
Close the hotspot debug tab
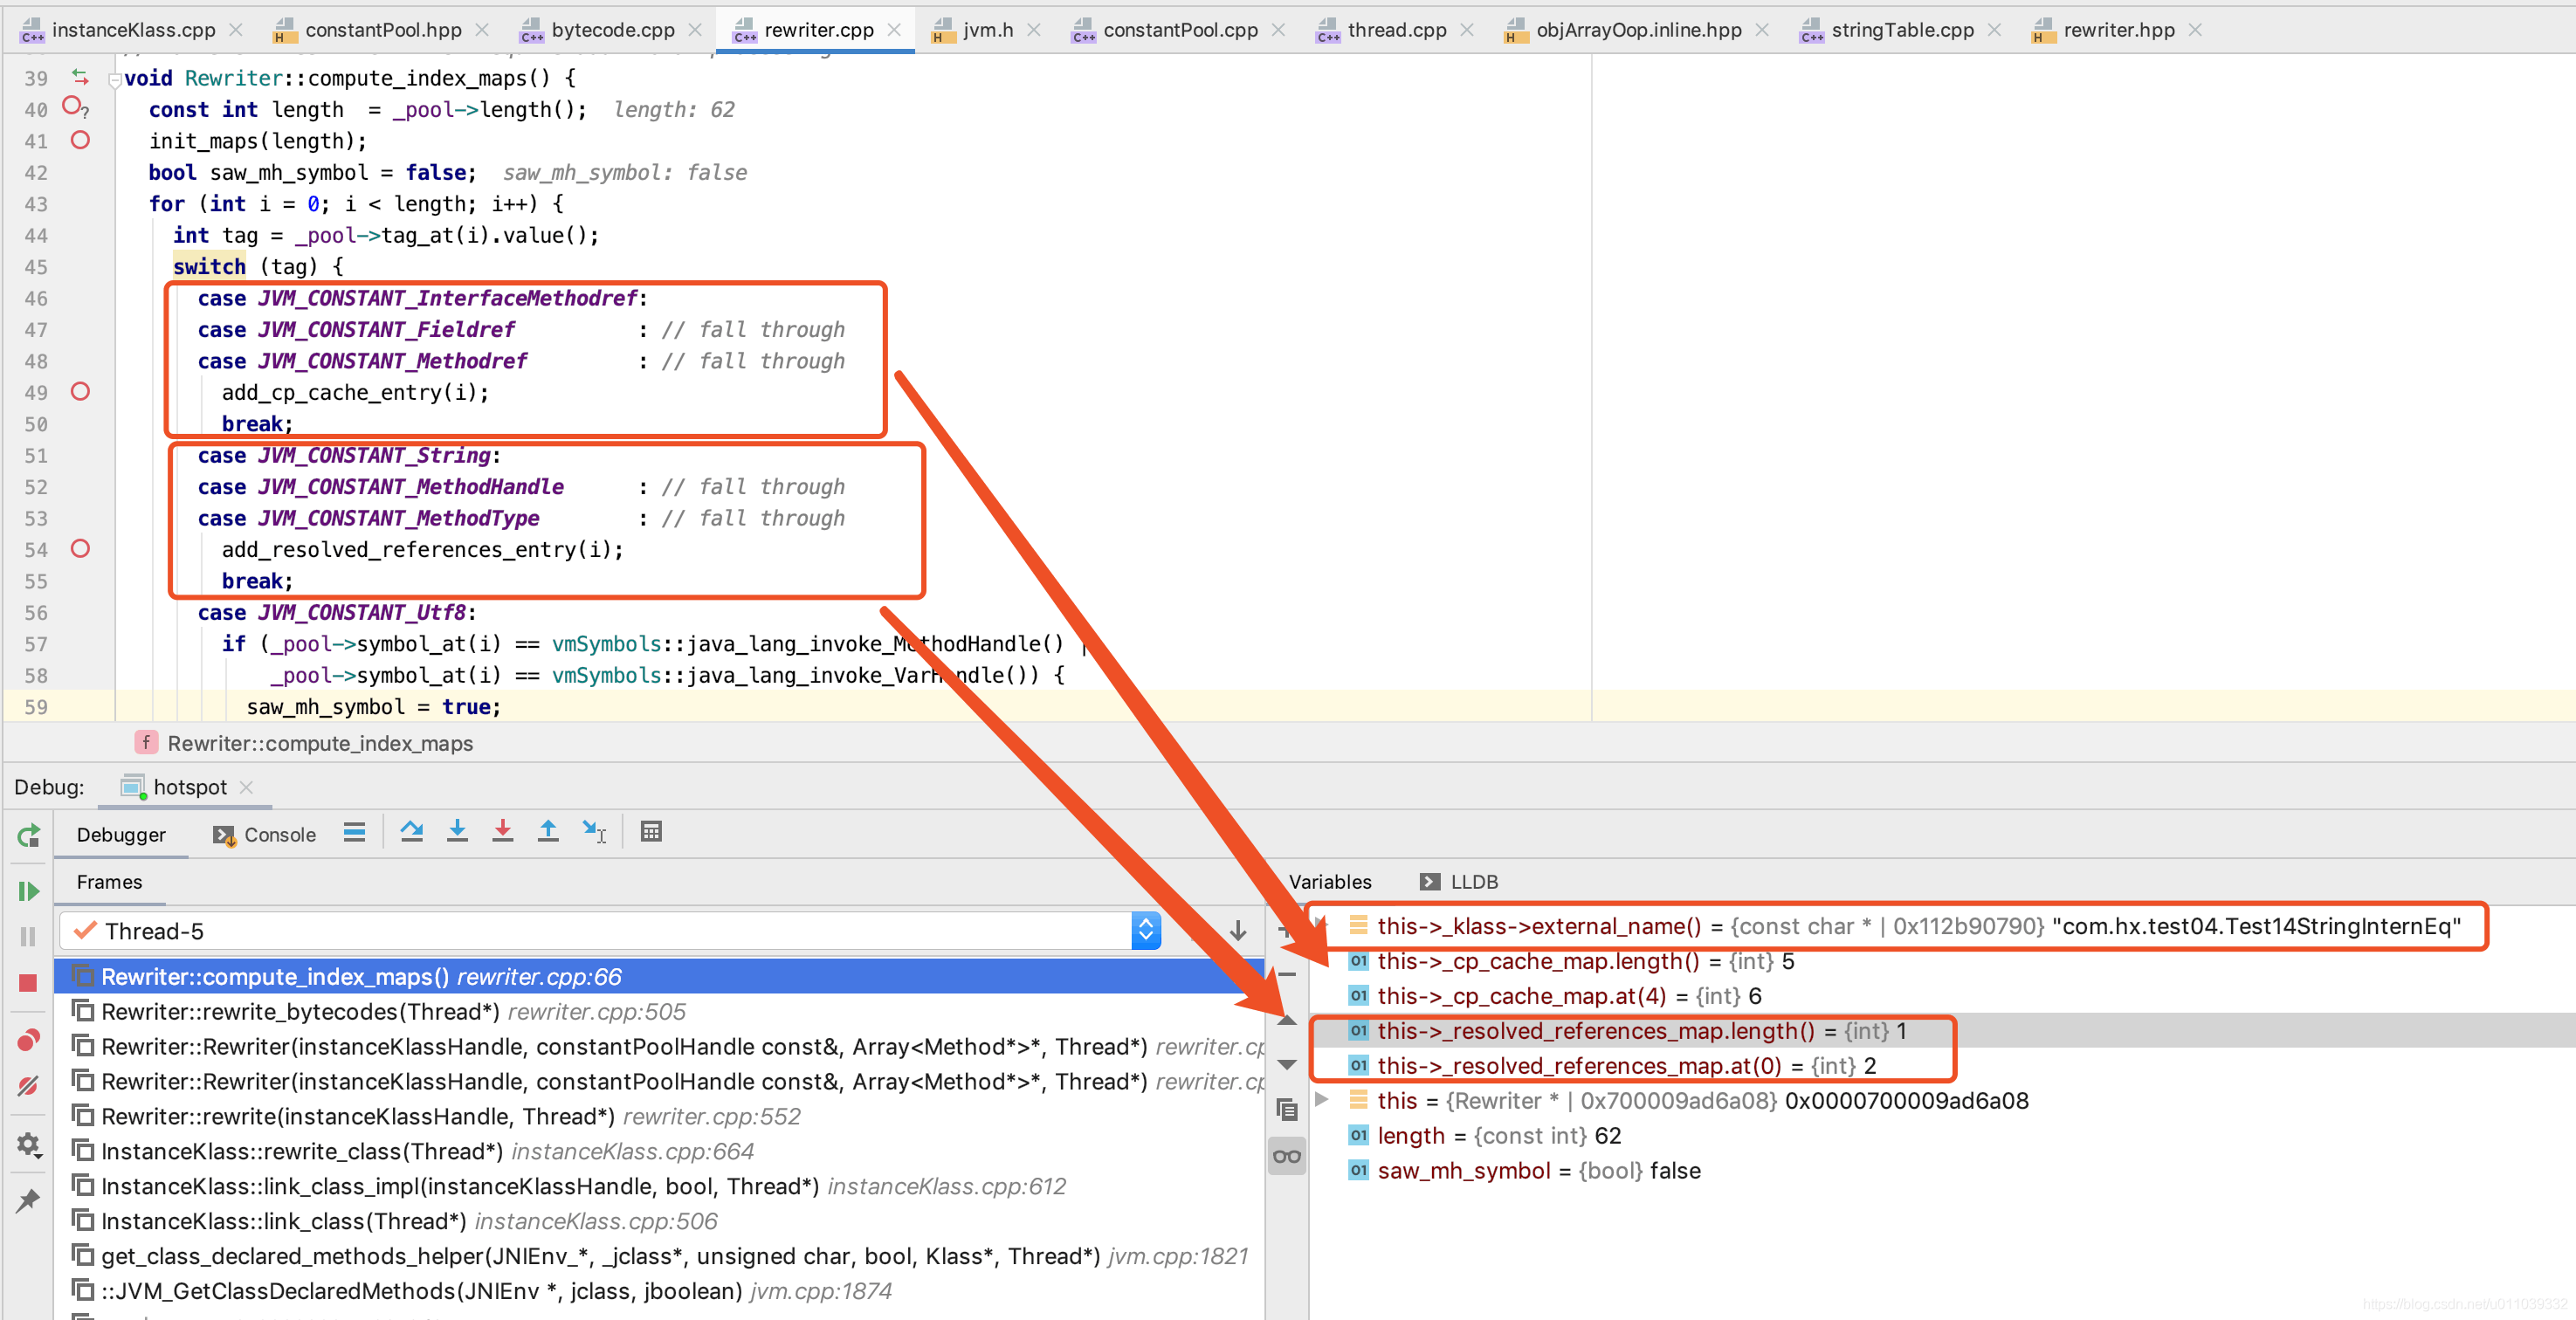(x=246, y=787)
